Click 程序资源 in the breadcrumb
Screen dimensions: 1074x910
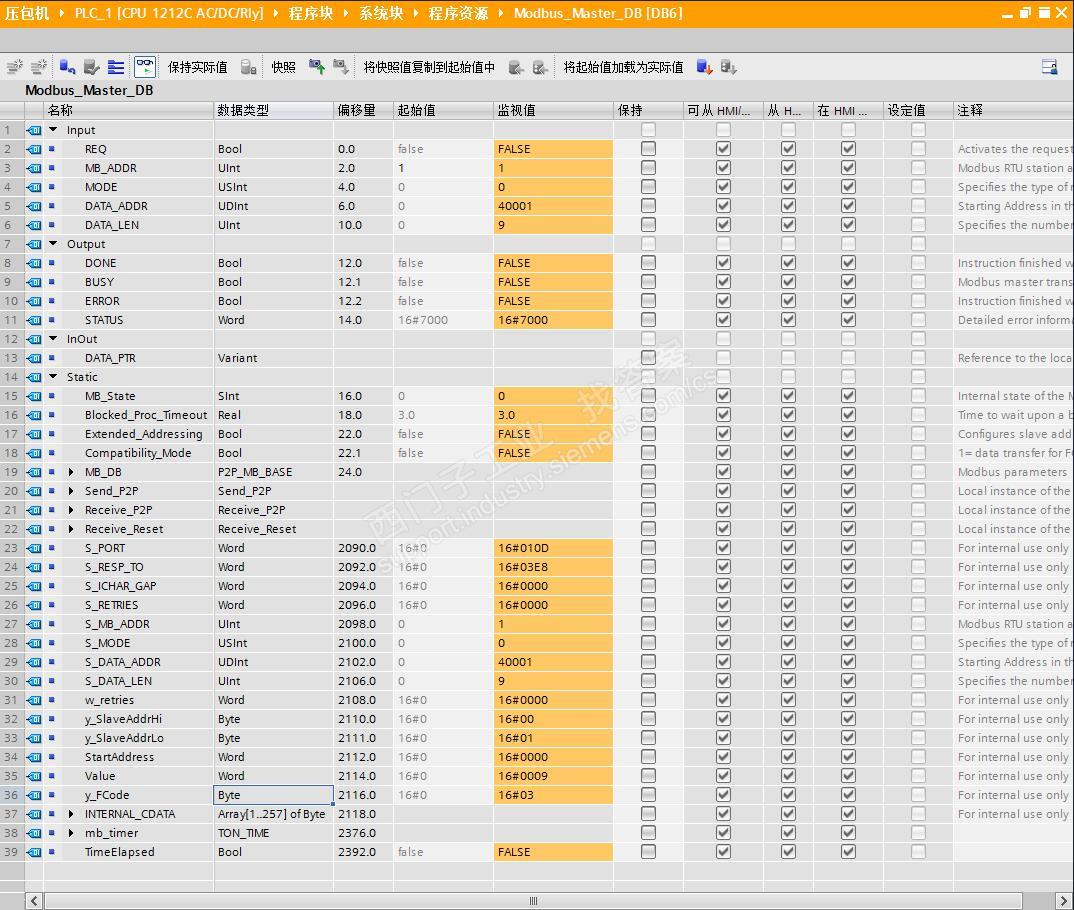[458, 13]
